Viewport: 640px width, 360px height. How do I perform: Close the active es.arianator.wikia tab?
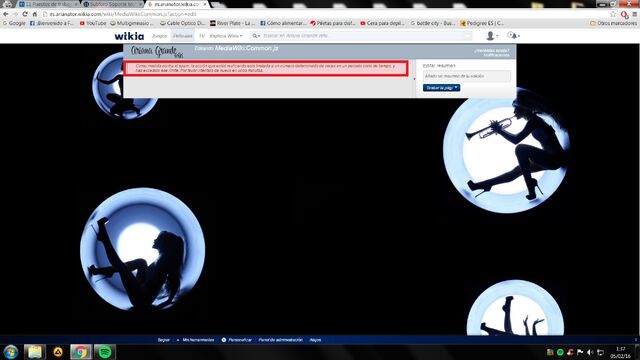(205, 4)
